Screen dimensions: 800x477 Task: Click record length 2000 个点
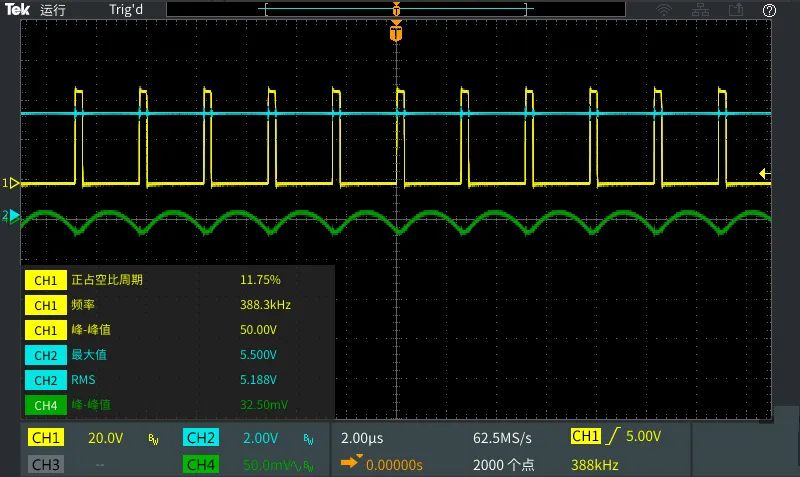click(x=504, y=465)
